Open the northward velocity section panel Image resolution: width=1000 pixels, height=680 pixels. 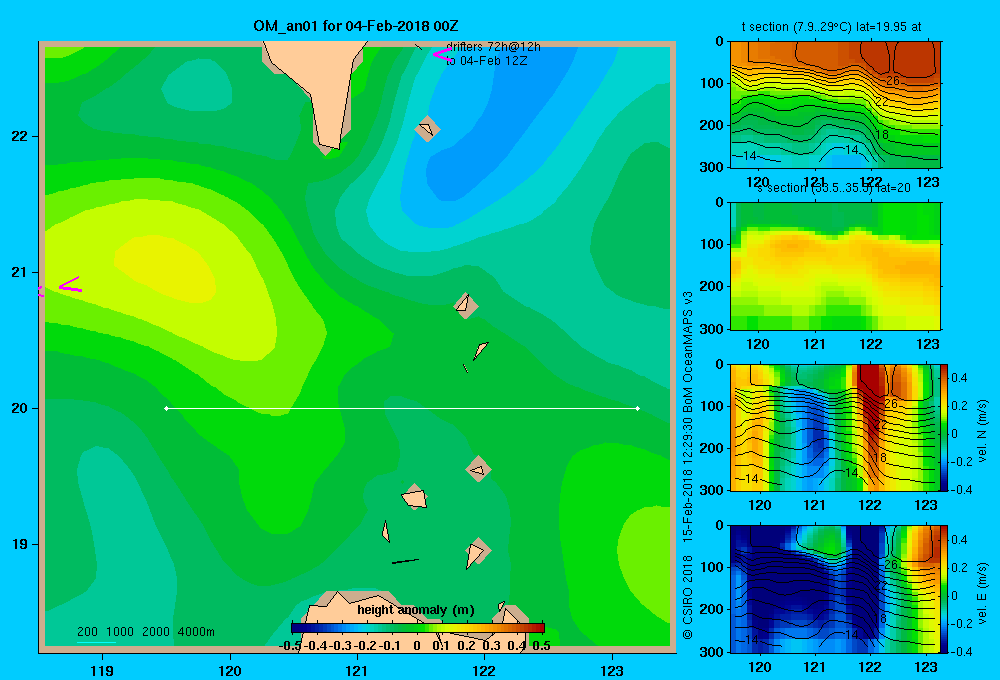[x=835, y=427]
